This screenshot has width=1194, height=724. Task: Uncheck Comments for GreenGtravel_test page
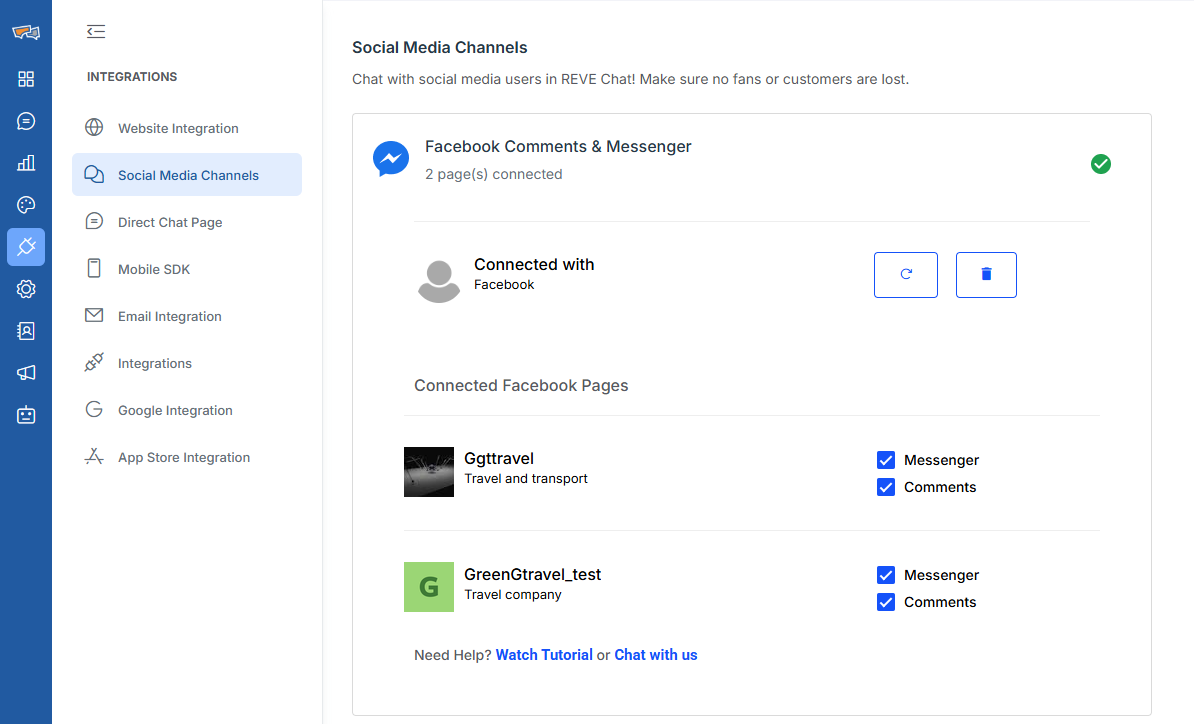click(x=886, y=602)
